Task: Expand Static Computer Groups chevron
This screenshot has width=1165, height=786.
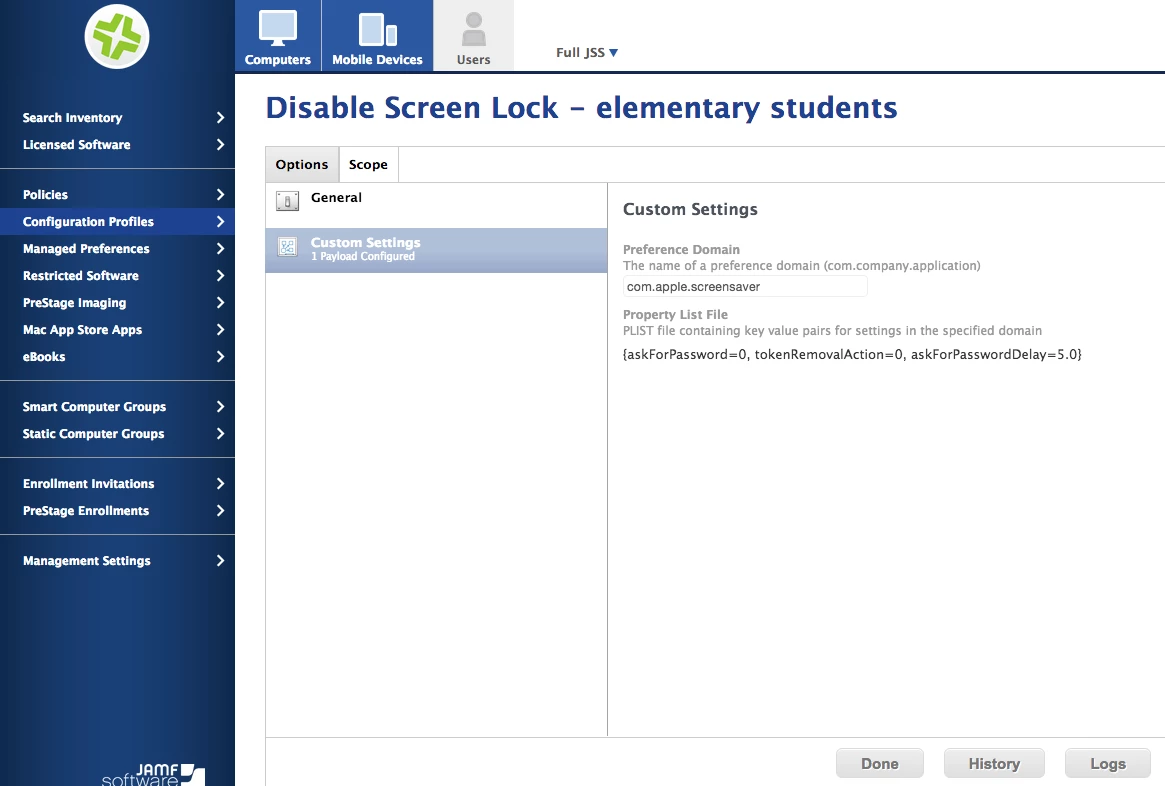Action: tap(220, 433)
